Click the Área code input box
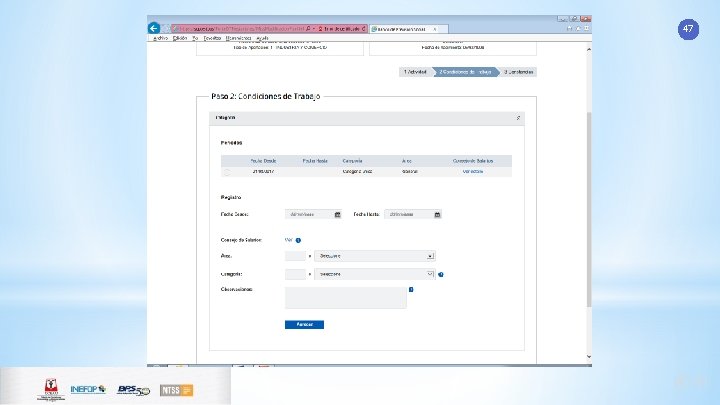The width and height of the screenshot is (720, 405). [295, 256]
